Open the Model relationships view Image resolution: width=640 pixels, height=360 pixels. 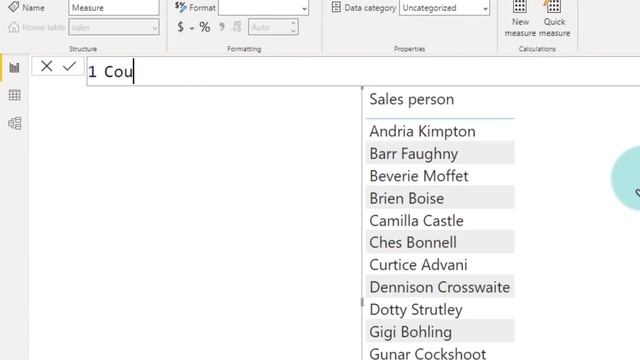click(x=14, y=123)
